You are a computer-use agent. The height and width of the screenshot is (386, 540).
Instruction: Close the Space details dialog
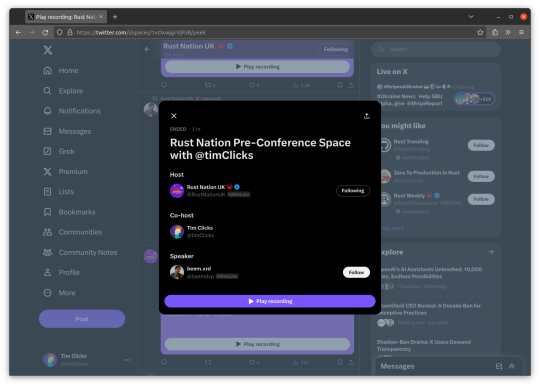pyautogui.click(x=174, y=116)
